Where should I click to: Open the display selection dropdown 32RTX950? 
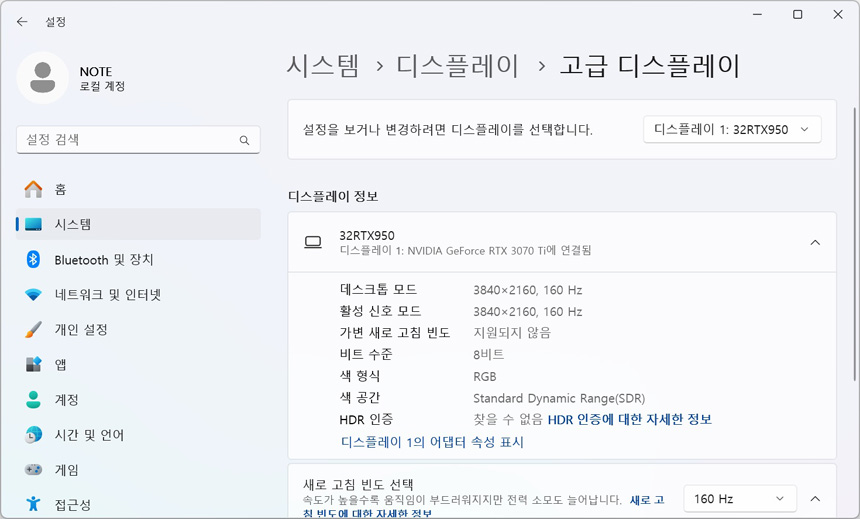pos(732,130)
